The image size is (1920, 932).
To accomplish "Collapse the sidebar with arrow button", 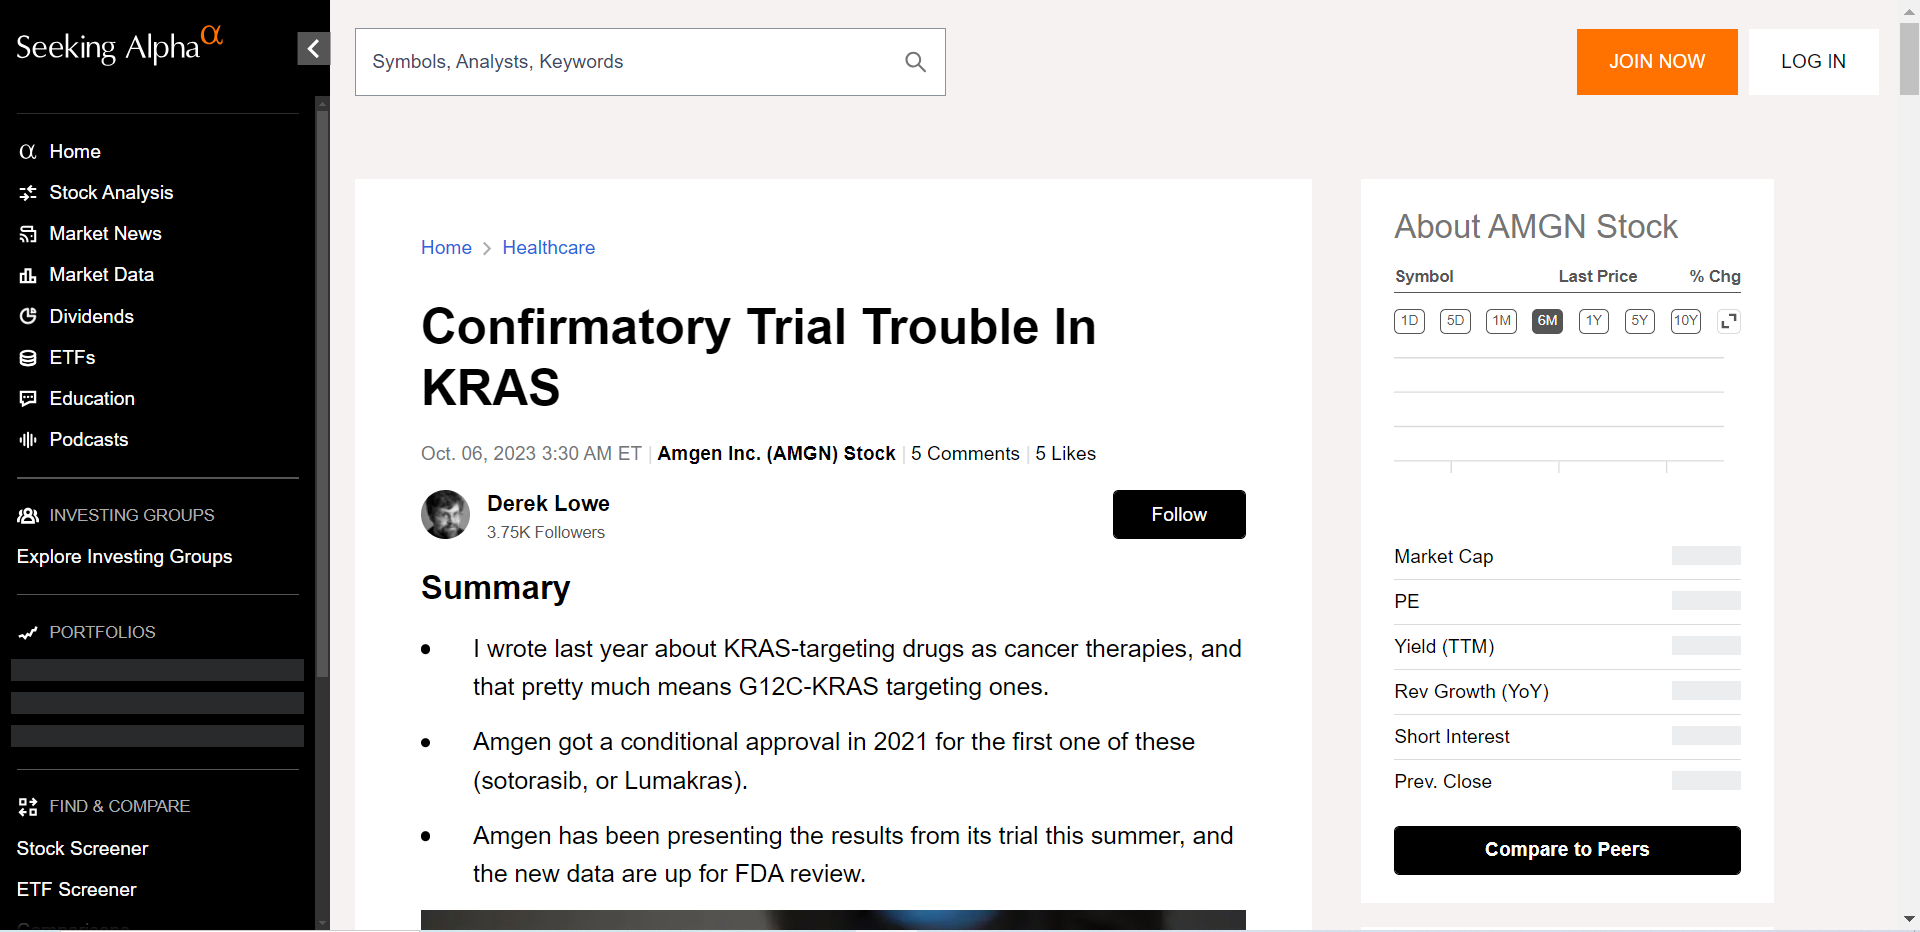I will pyautogui.click(x=313, y=48).
